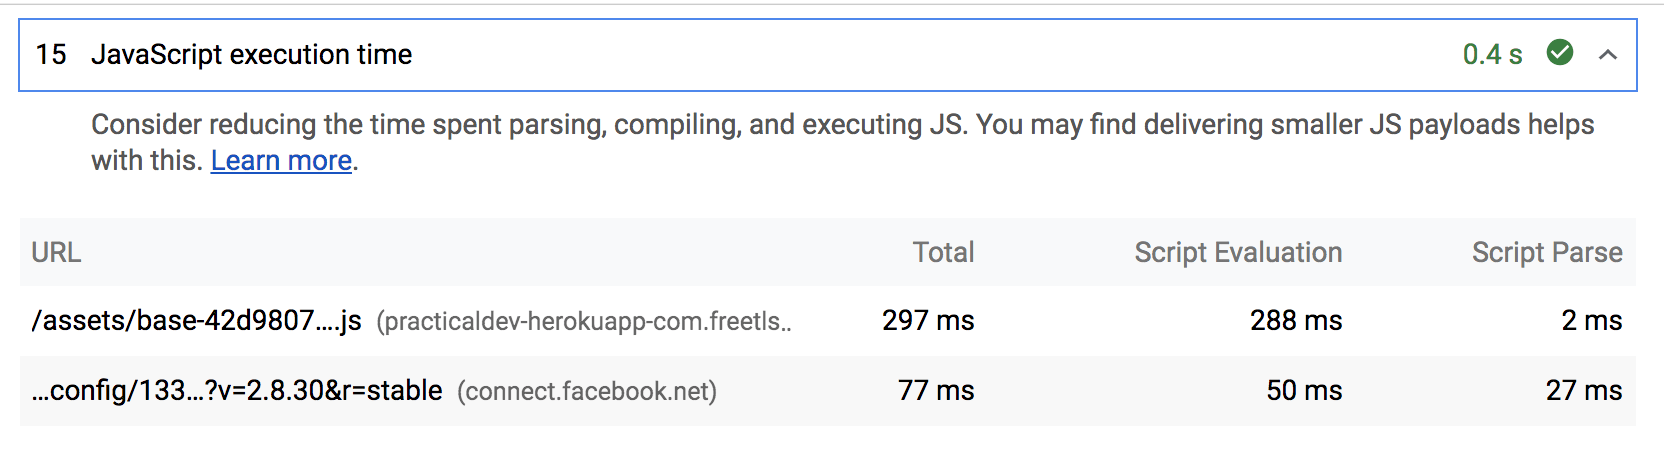Collapse the JavaScript execution time audit chevron

[1607, 55]
